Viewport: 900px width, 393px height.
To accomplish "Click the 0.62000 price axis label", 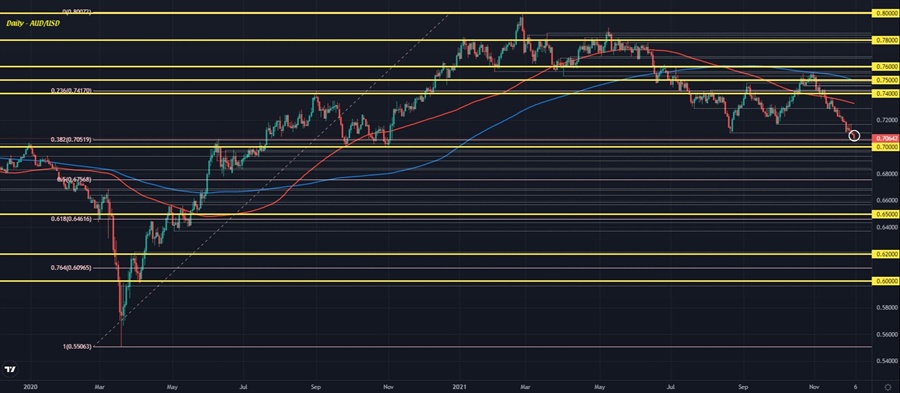I will click(x=885, y=254).
